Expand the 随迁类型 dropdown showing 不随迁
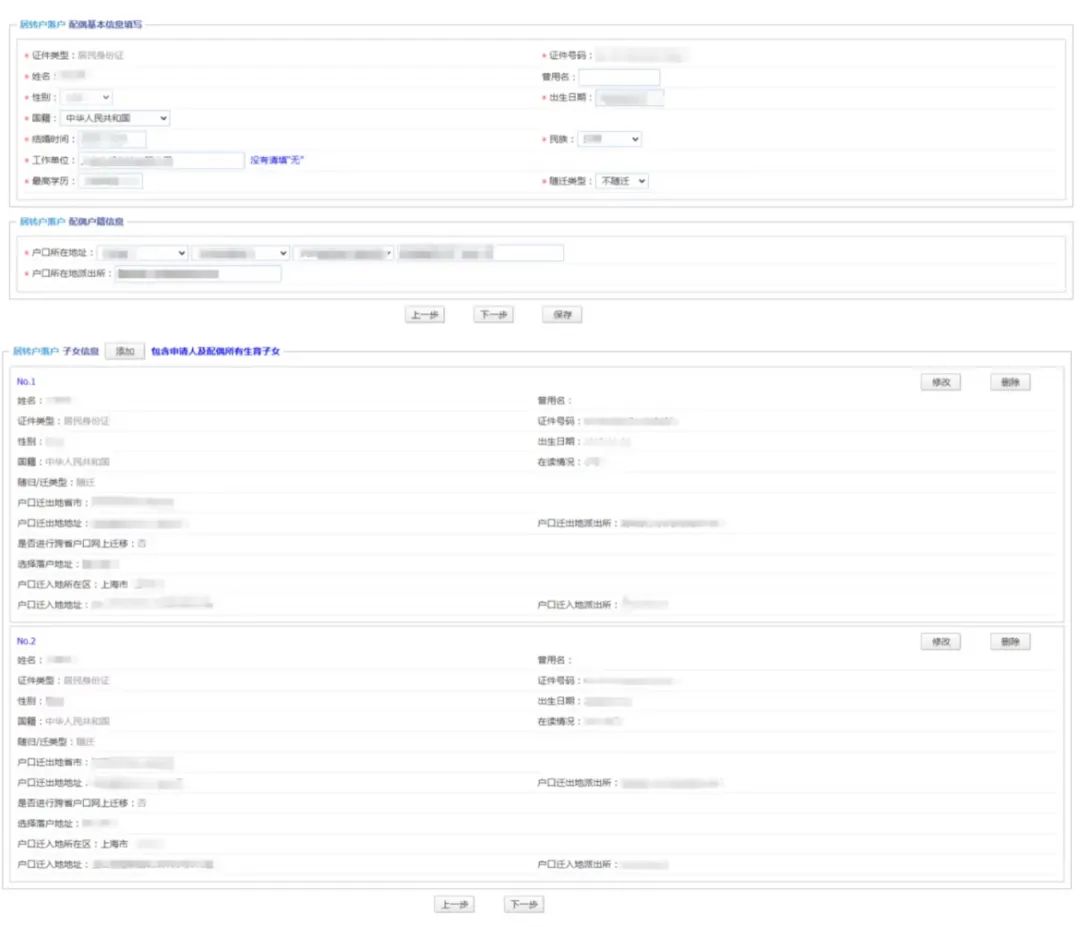The width and height of the screenshot is (1080, 927). [x=622, y=181]
